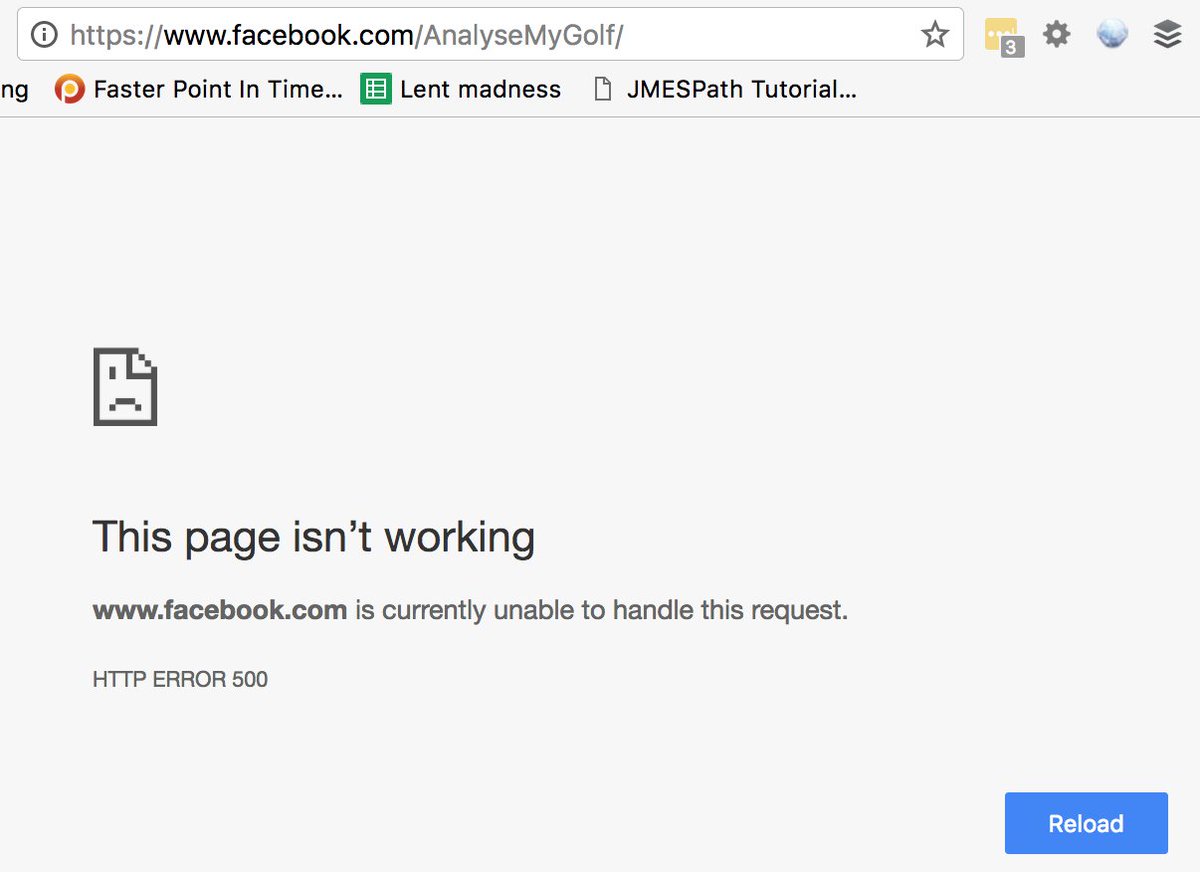The image size is (1200, 872).
Task: Click the globe extension icon
Action: coord(1112,35)
